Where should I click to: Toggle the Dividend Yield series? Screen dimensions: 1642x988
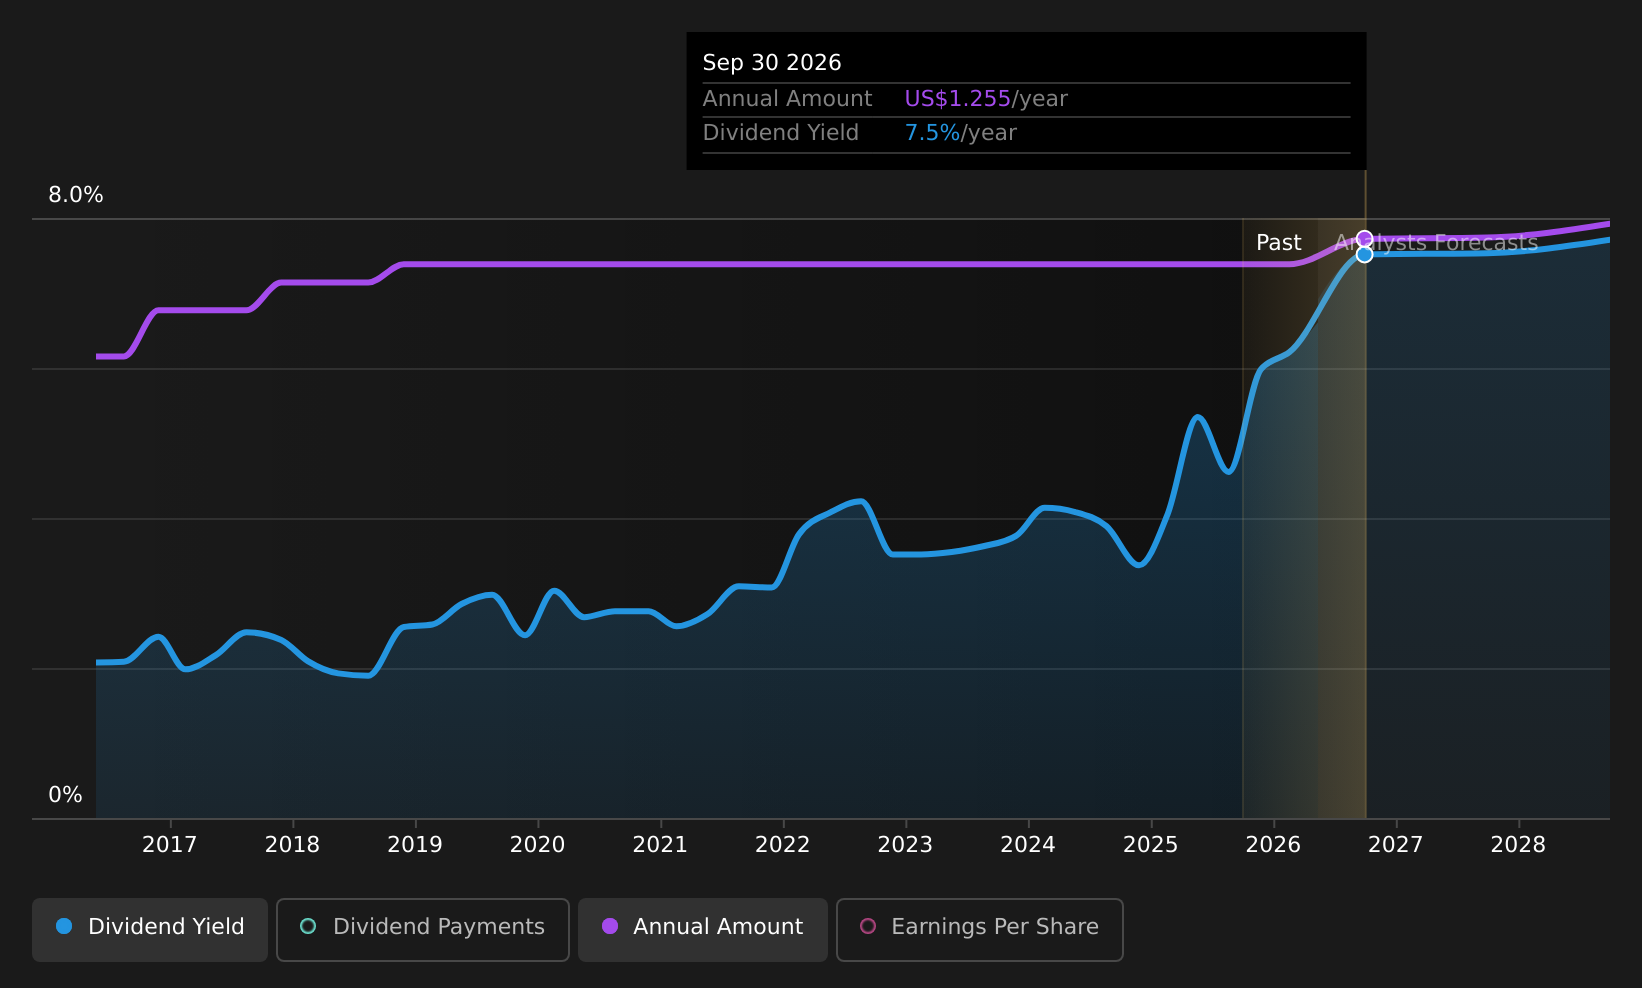point(150,929)
